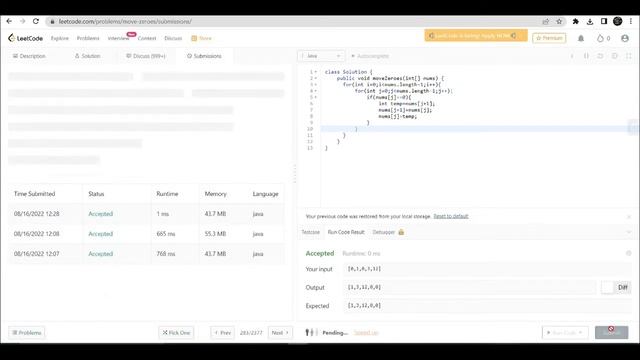Open the browser downloads

[x=590, y=22]
